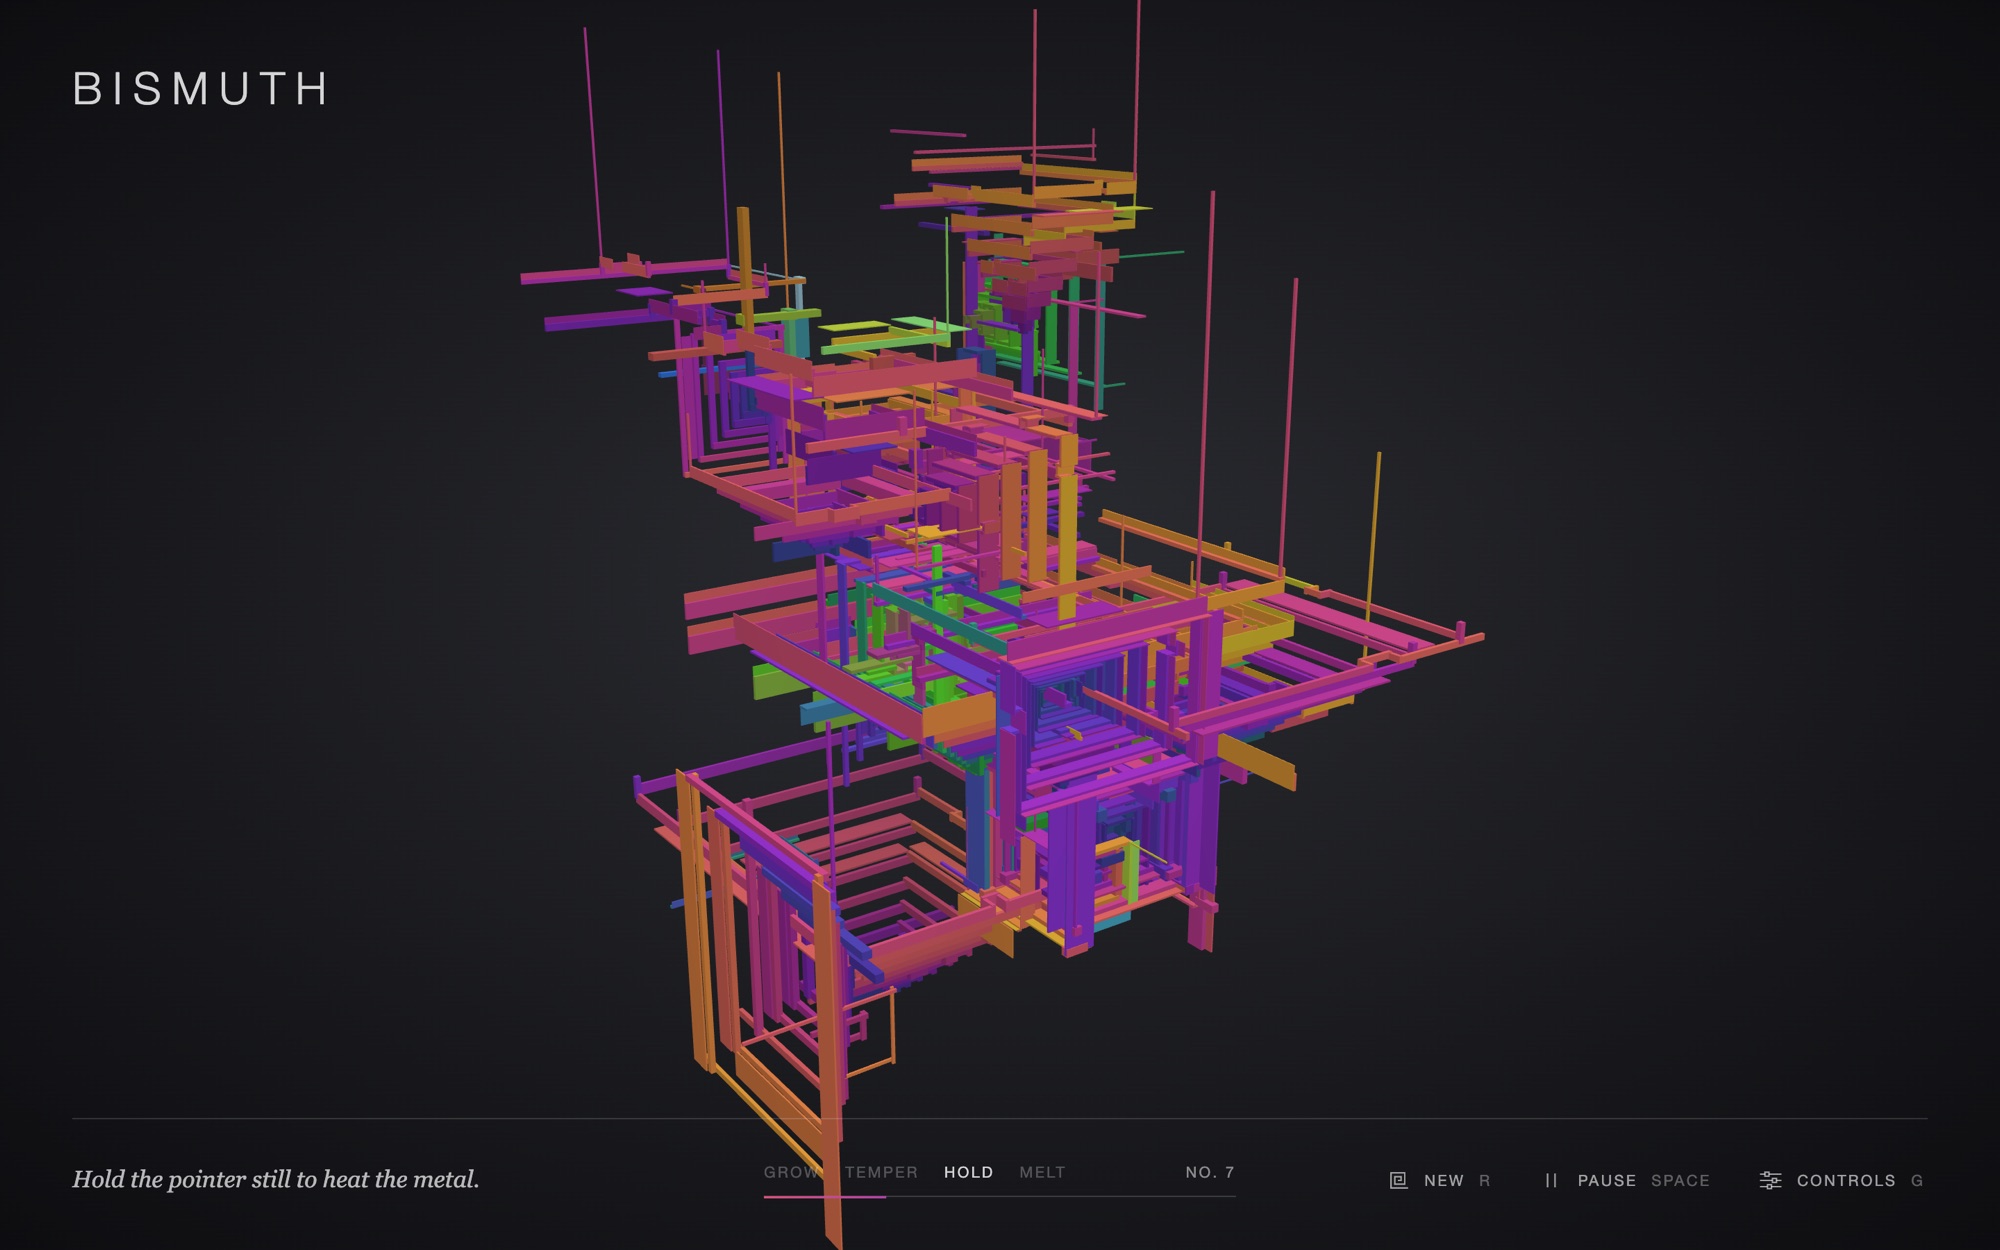Image resolution: width=2000 pixels, height=1250 pixels.
Task: Click the NO. 7 crystal number
Action: [1210, 1172]
